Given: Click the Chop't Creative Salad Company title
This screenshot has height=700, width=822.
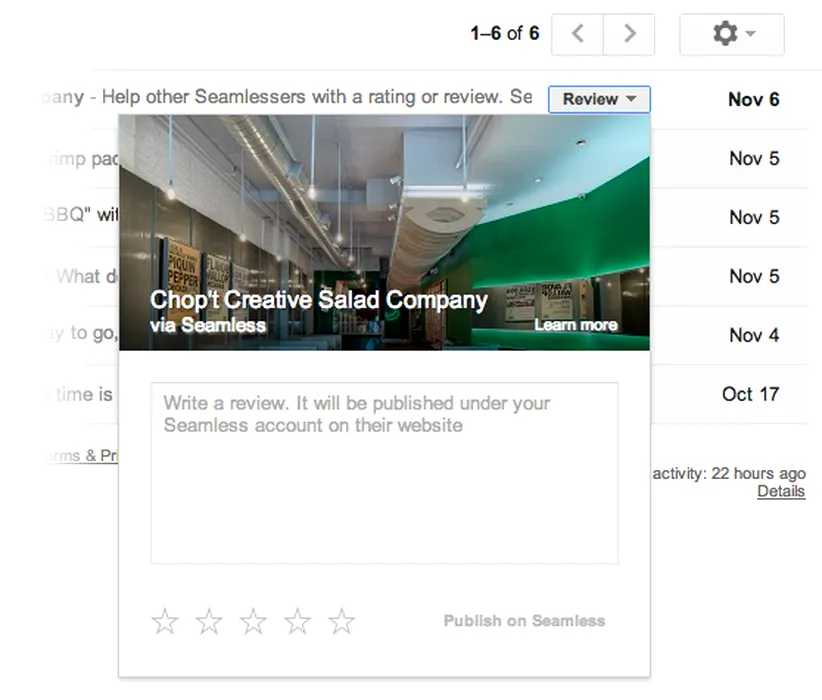Looking at the screenshot, I should click(x=318, y=300).
